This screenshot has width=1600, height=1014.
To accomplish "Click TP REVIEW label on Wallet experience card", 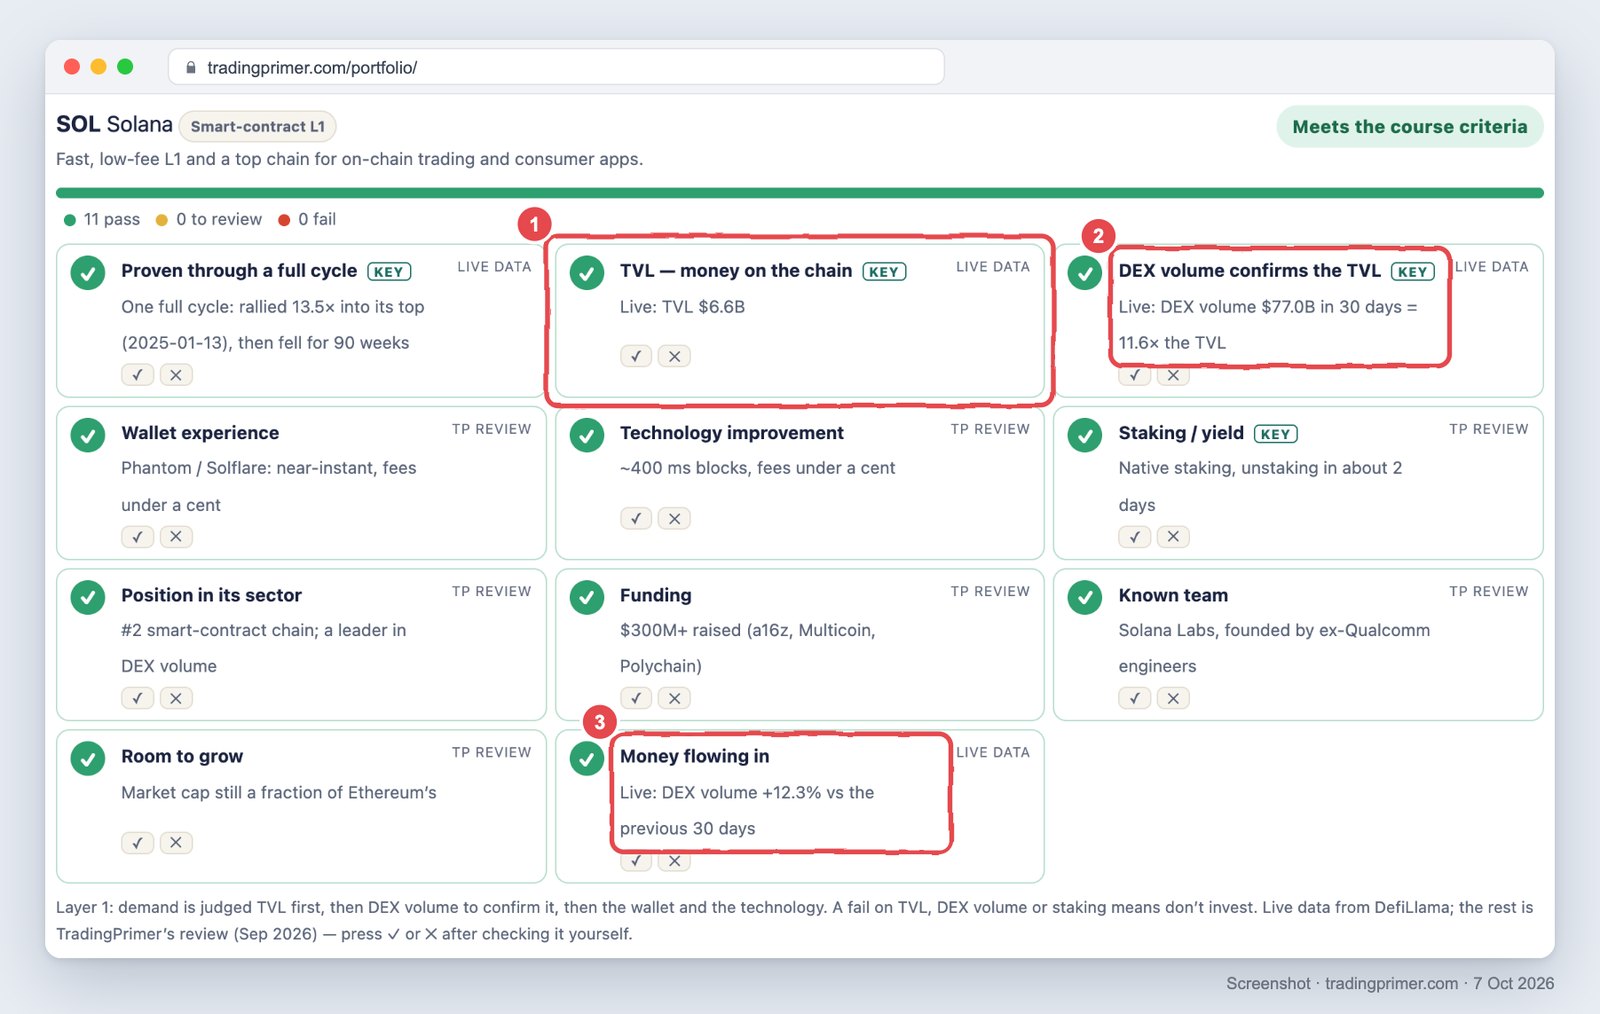I will pos(491,429).
